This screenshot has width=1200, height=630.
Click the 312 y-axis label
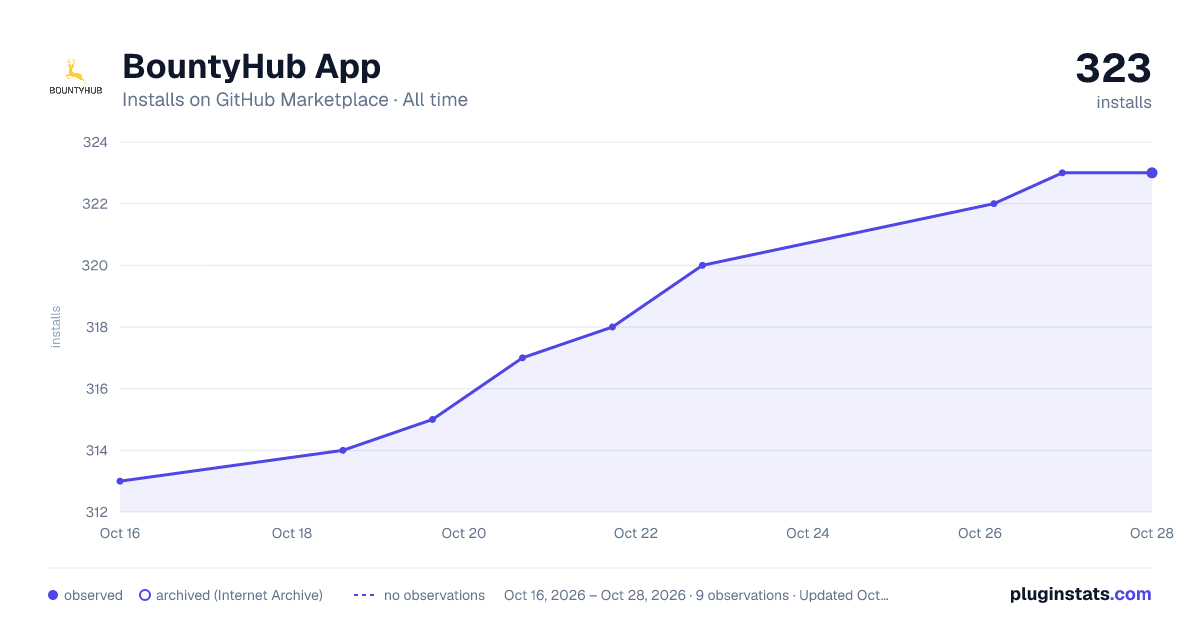tap(95, 512)
